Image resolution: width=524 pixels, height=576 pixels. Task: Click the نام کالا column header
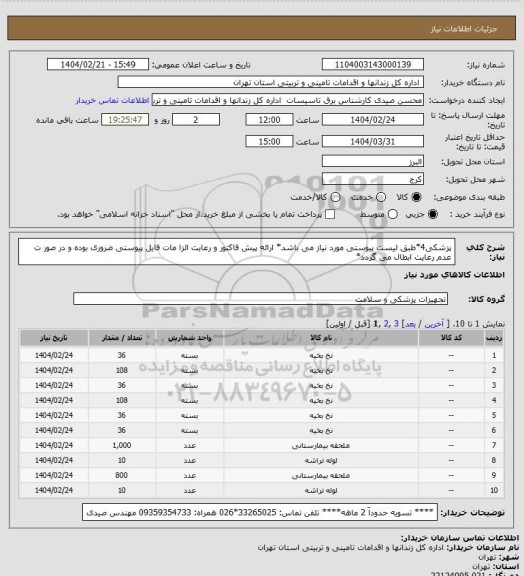pos(321,338)
